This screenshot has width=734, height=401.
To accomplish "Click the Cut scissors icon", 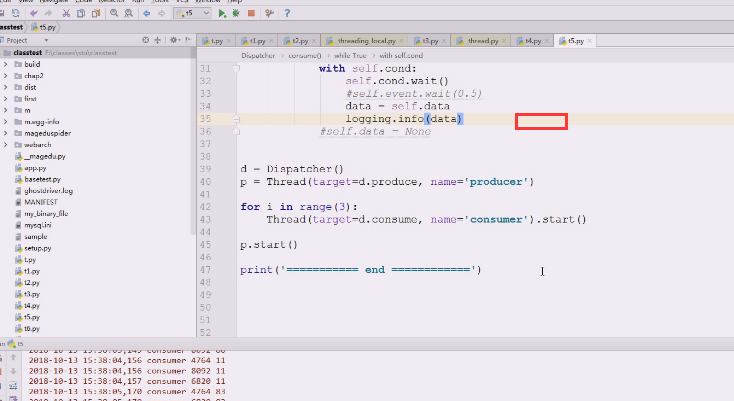I will tap(66, 13).
